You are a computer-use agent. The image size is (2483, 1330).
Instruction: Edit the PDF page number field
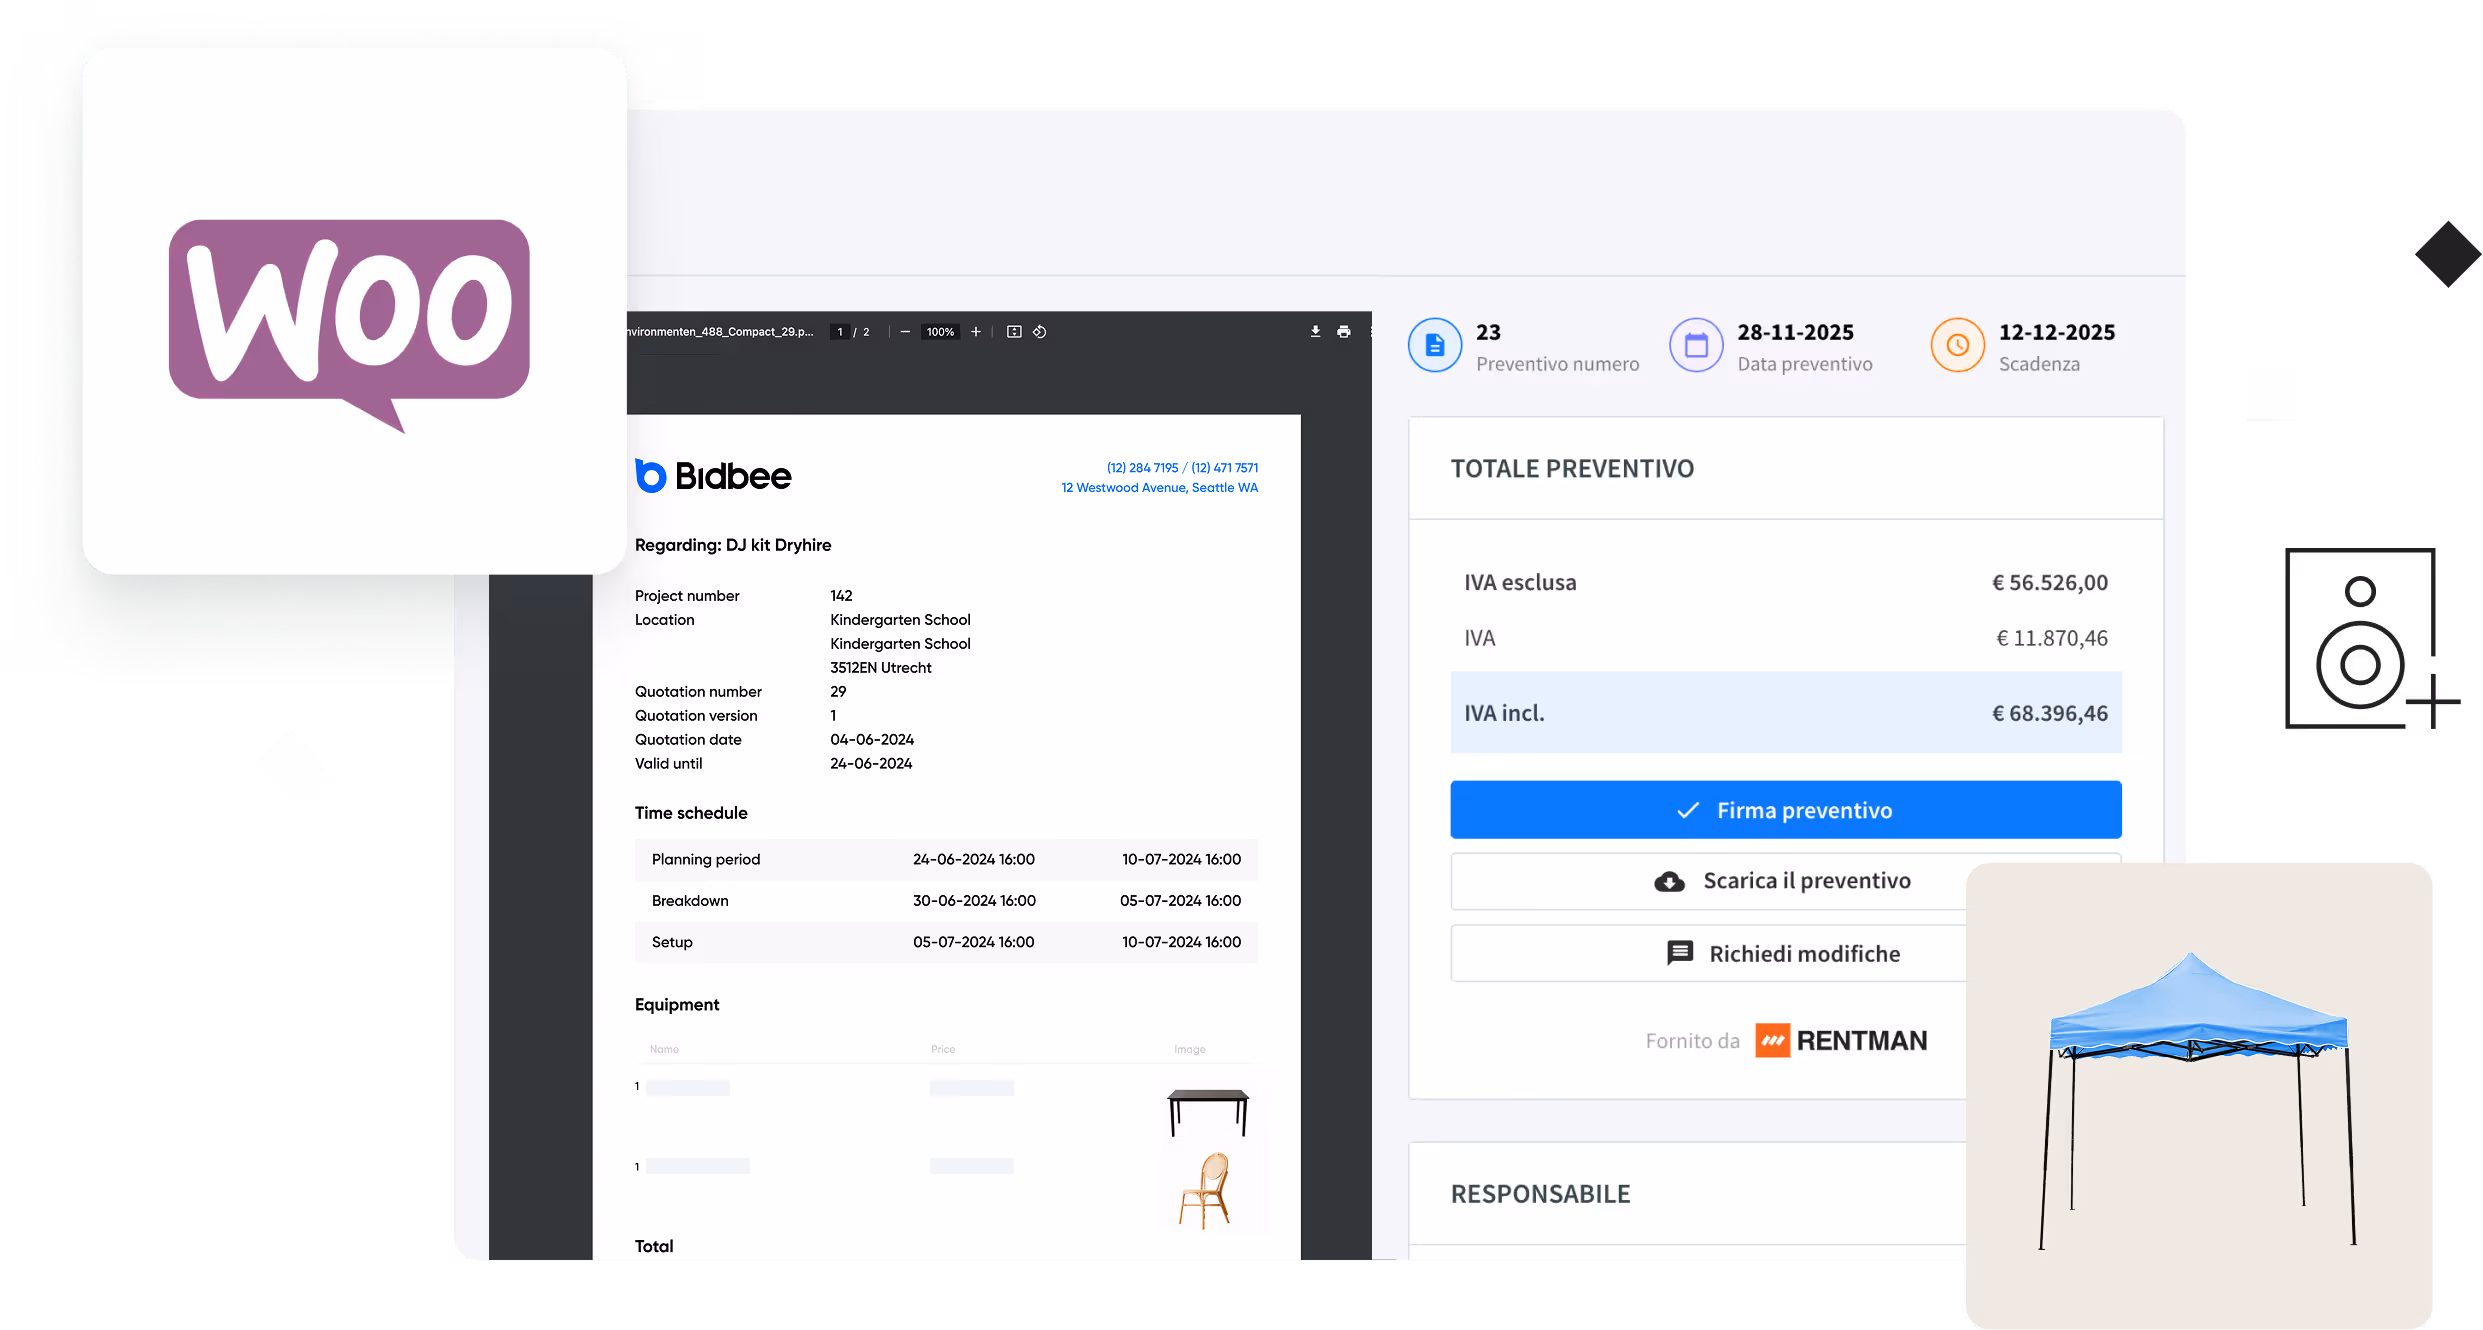[840, 332]
